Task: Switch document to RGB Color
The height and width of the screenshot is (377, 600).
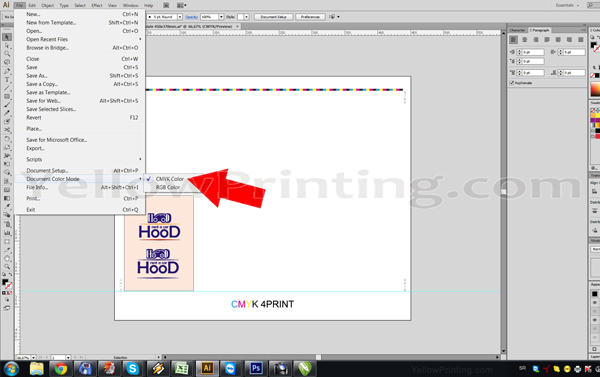Action: (168, 187)
